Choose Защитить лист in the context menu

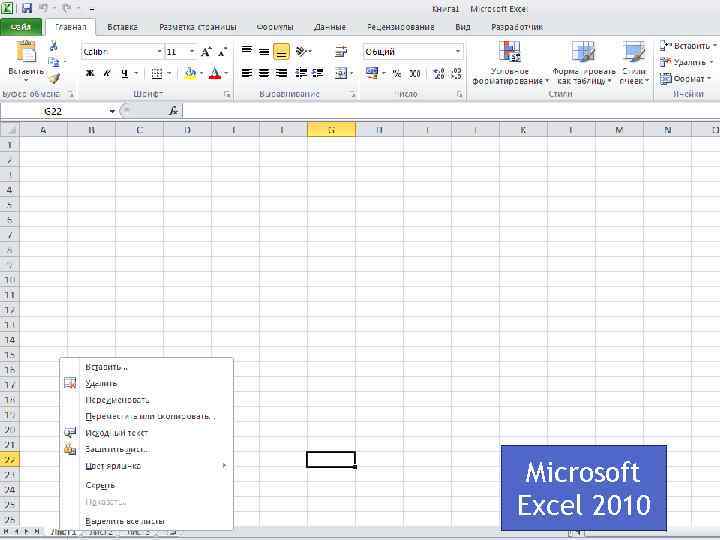[146, 450]
